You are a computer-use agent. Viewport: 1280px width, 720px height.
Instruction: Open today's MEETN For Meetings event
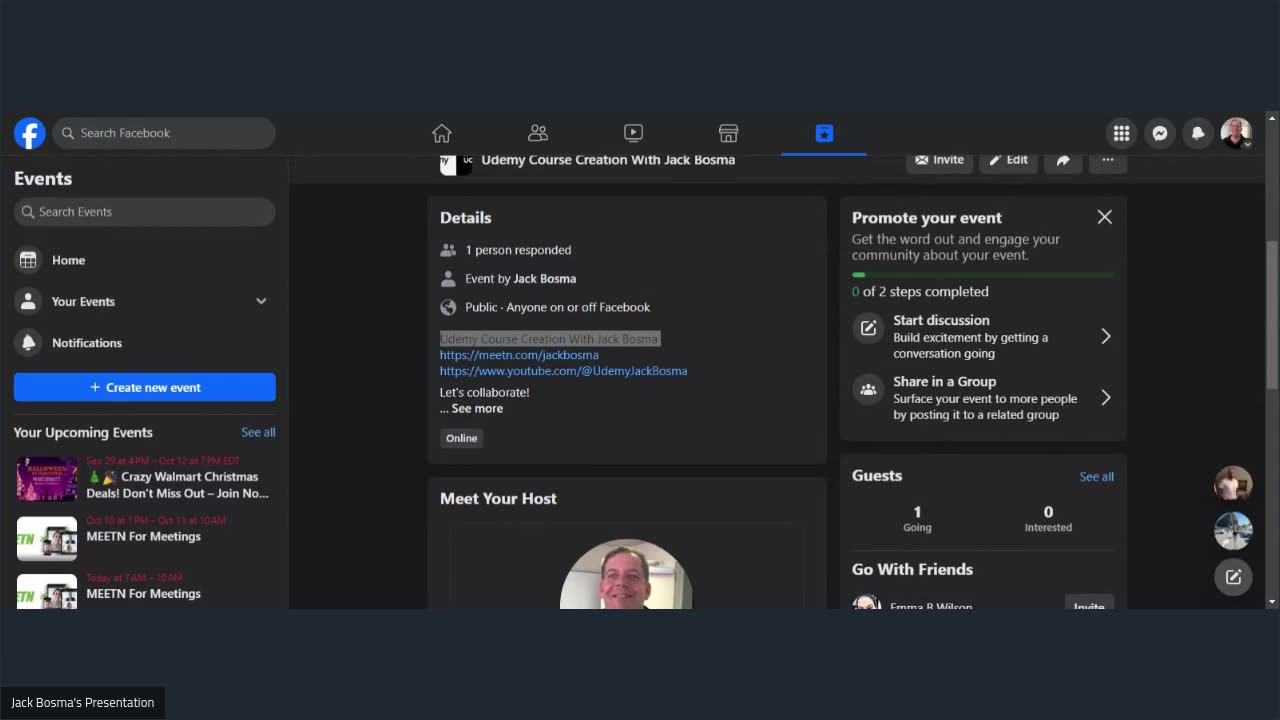(x=145, y=591)
